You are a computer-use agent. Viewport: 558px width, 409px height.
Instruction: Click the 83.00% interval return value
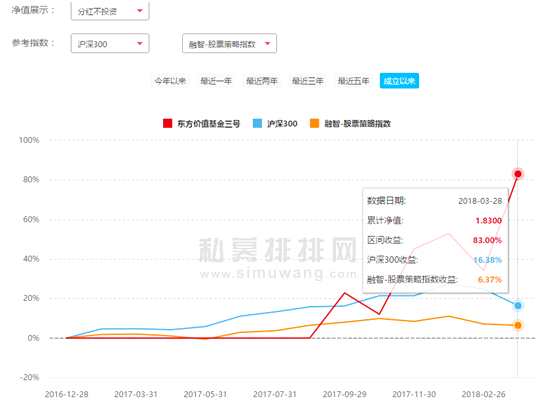tap(487, 240)
